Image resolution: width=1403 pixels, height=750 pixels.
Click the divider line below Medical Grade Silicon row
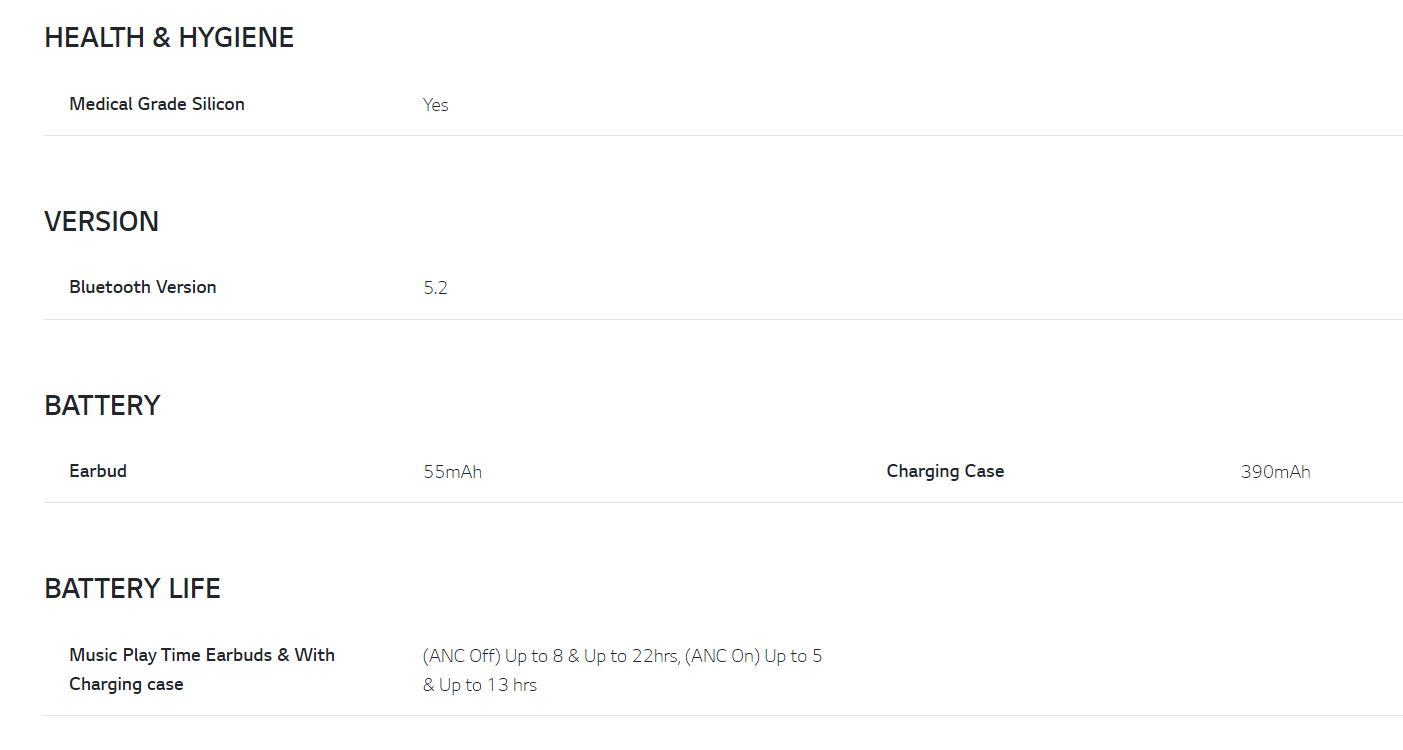(x=722, y=136)
